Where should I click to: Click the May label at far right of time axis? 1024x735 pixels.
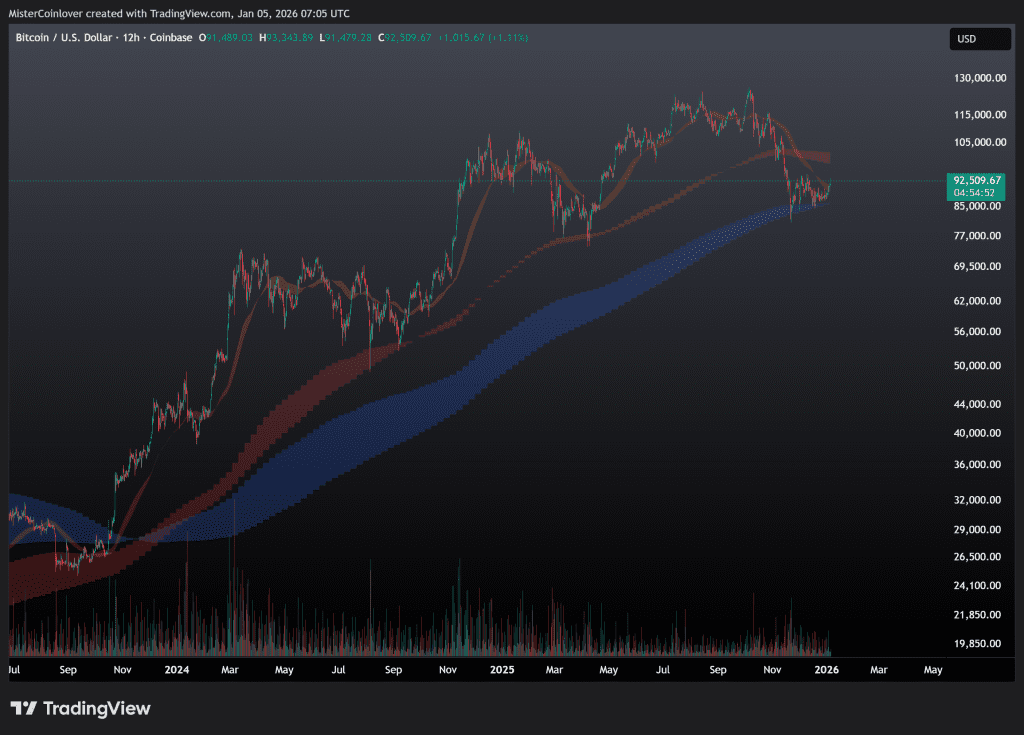(932, 668)
